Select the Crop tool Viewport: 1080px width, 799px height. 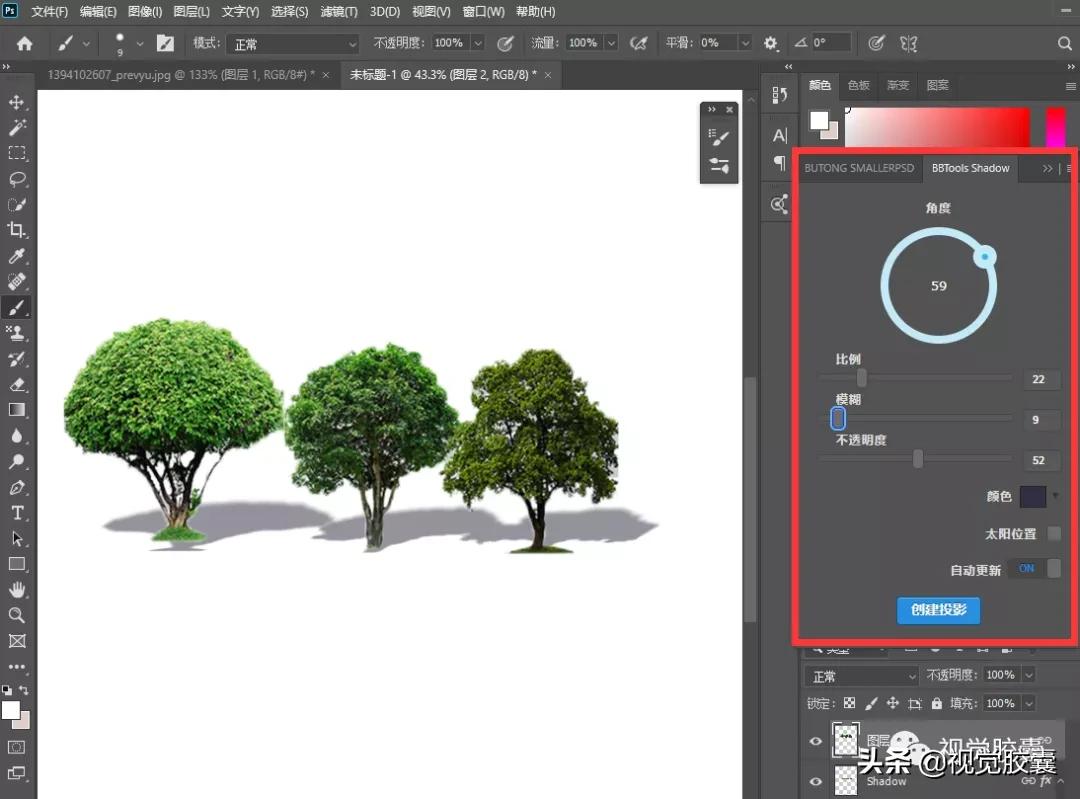[17, 230]
